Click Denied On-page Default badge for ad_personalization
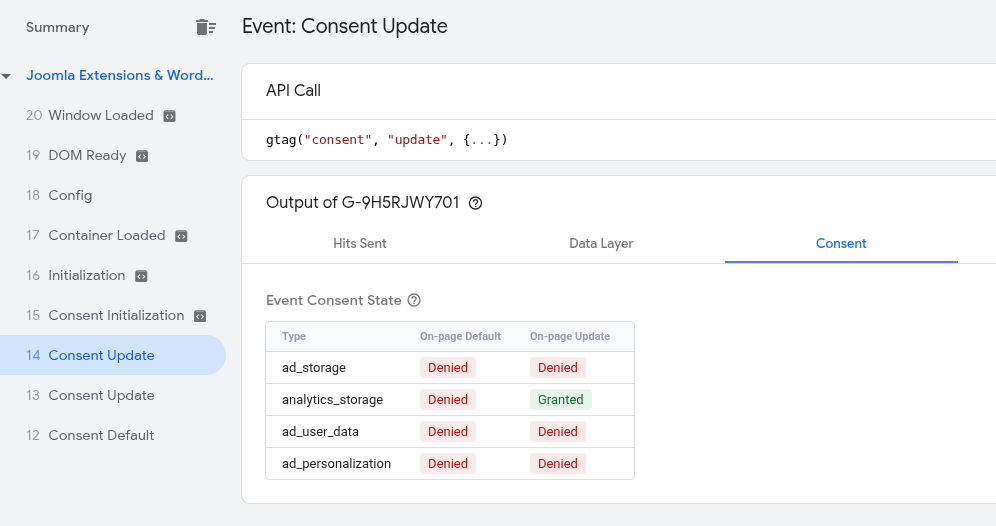The width and height of the screenshot is (996, 526). pos(448,464)
